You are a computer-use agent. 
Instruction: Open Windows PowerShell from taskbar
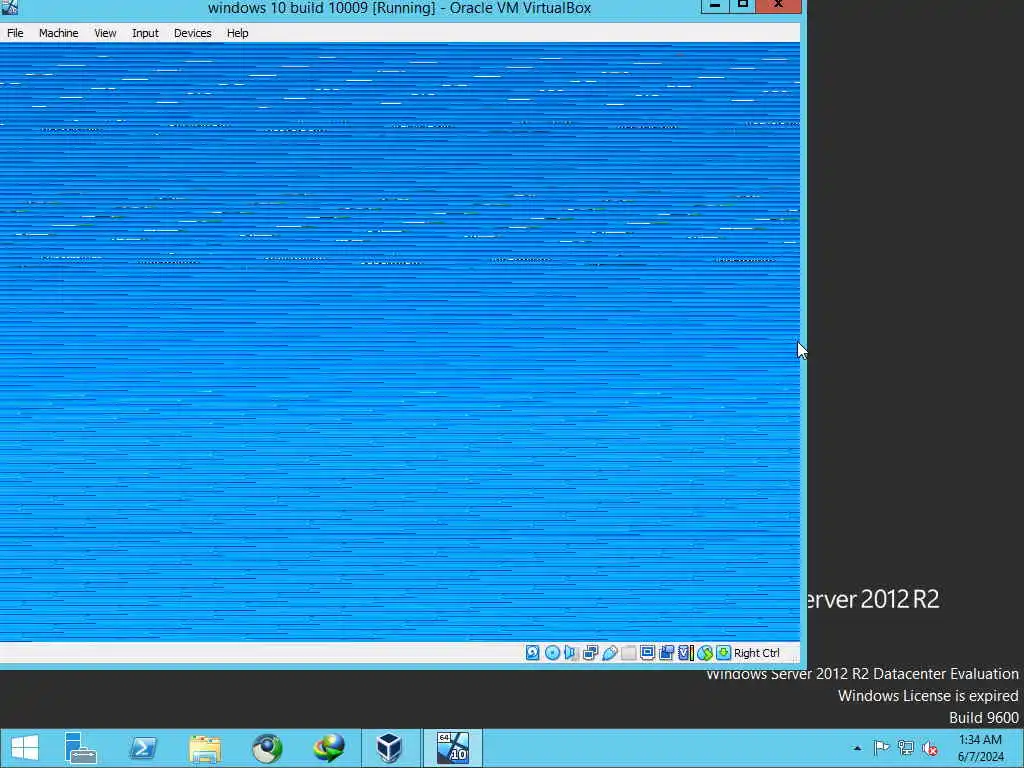click(x=143, y=748)
